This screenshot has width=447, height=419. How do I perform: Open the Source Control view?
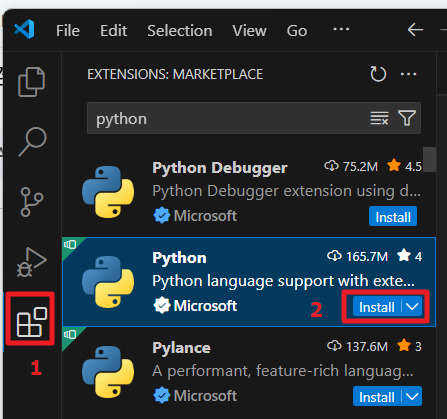32,202
